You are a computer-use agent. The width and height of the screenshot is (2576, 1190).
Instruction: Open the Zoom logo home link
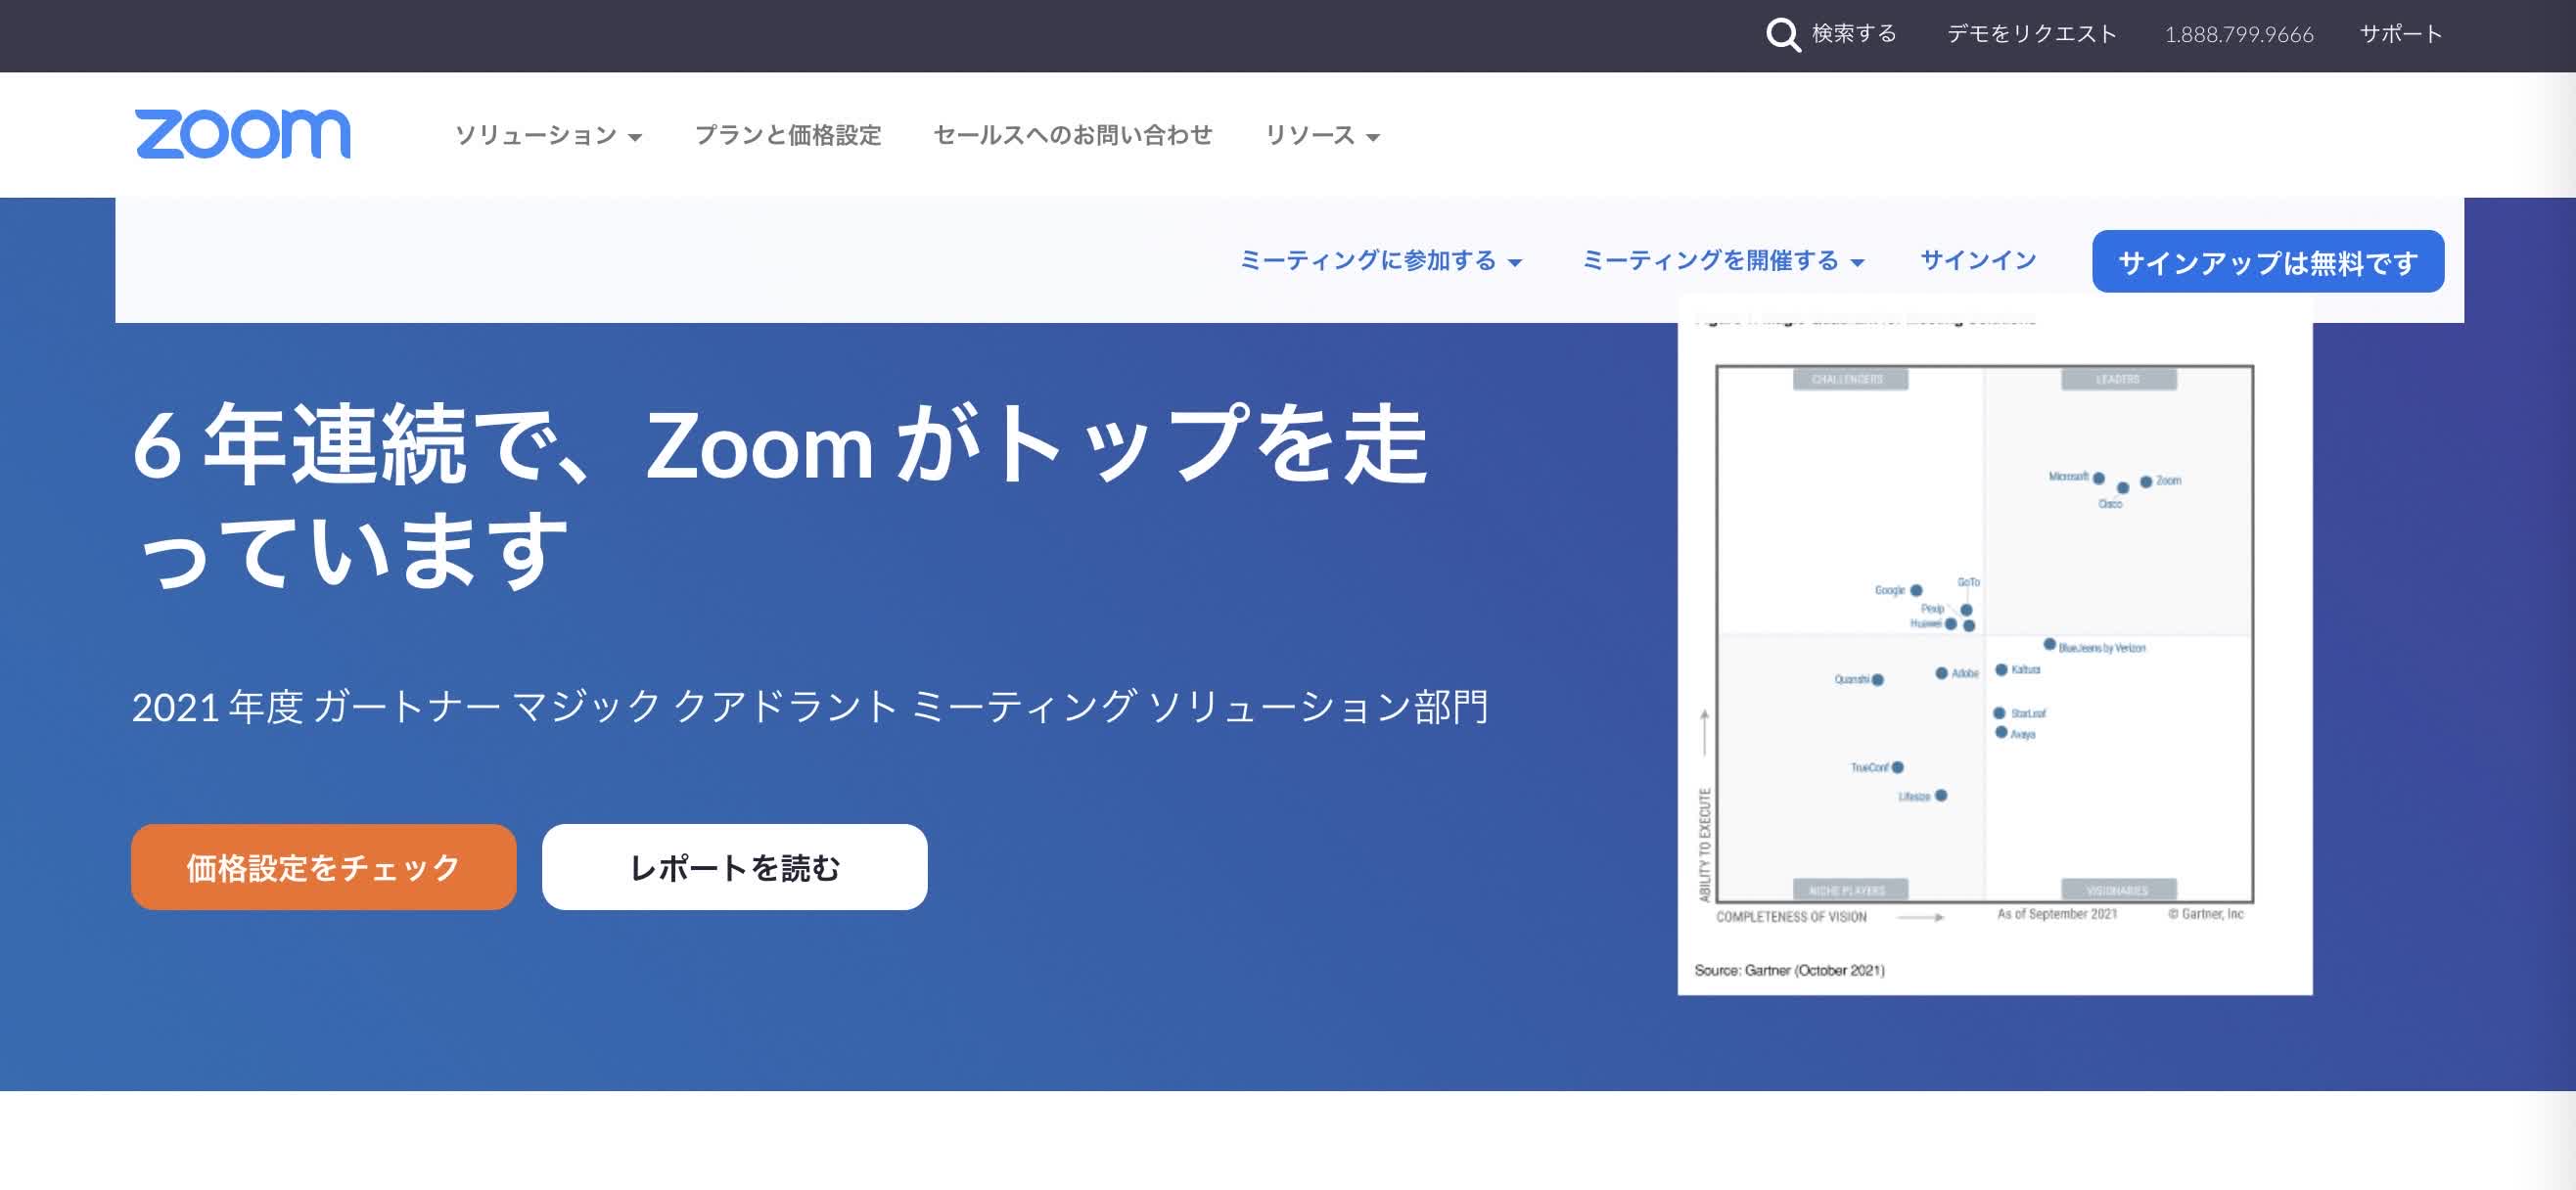pos(243,134)
